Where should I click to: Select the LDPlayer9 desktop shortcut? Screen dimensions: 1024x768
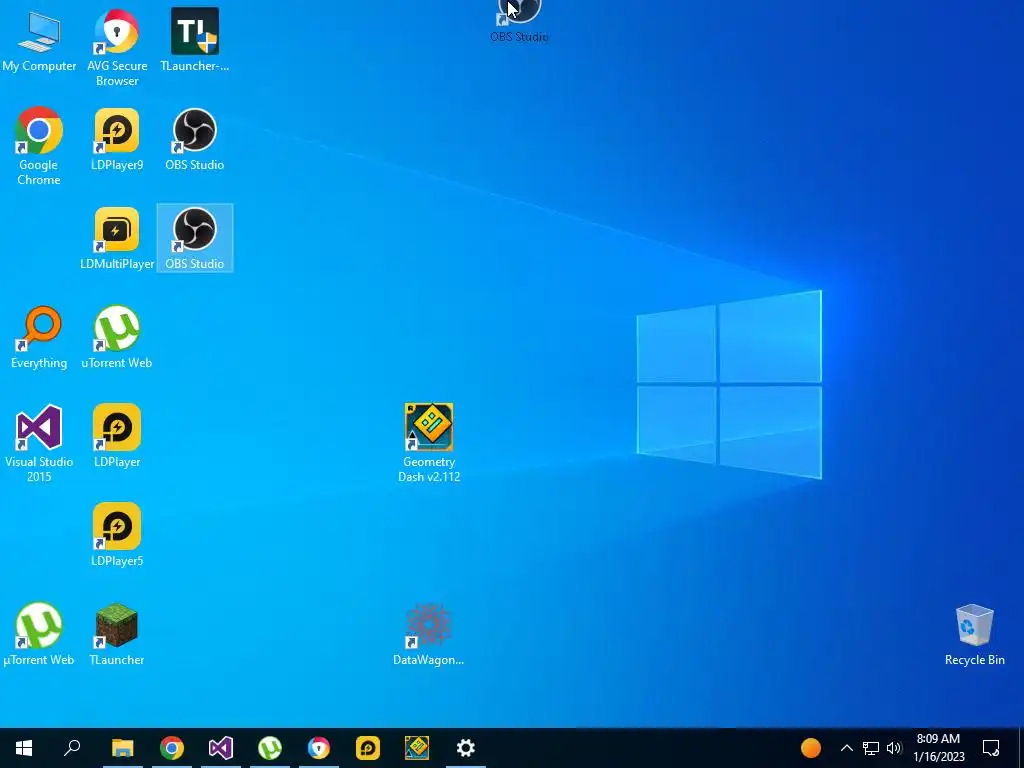click(117, 139)
